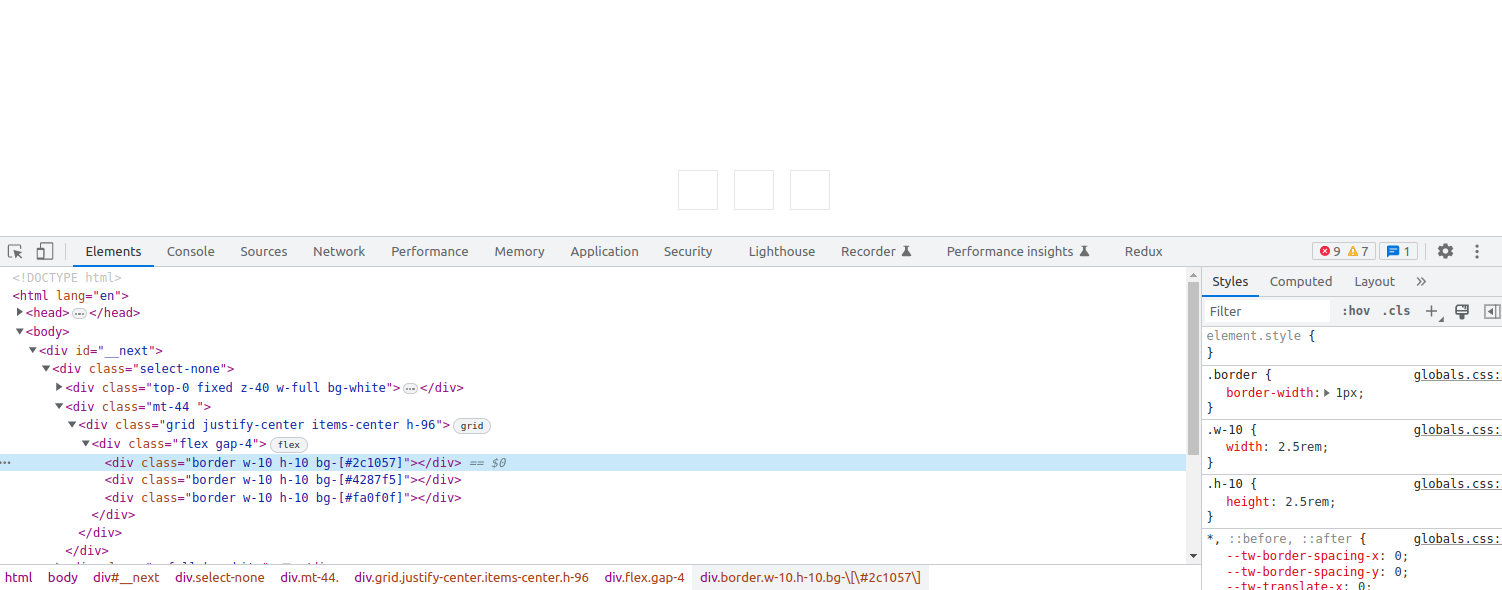This screenshot has width=1502, height=590.
Task: Toggle the device toolbar emulation
Action: (44, 251)
